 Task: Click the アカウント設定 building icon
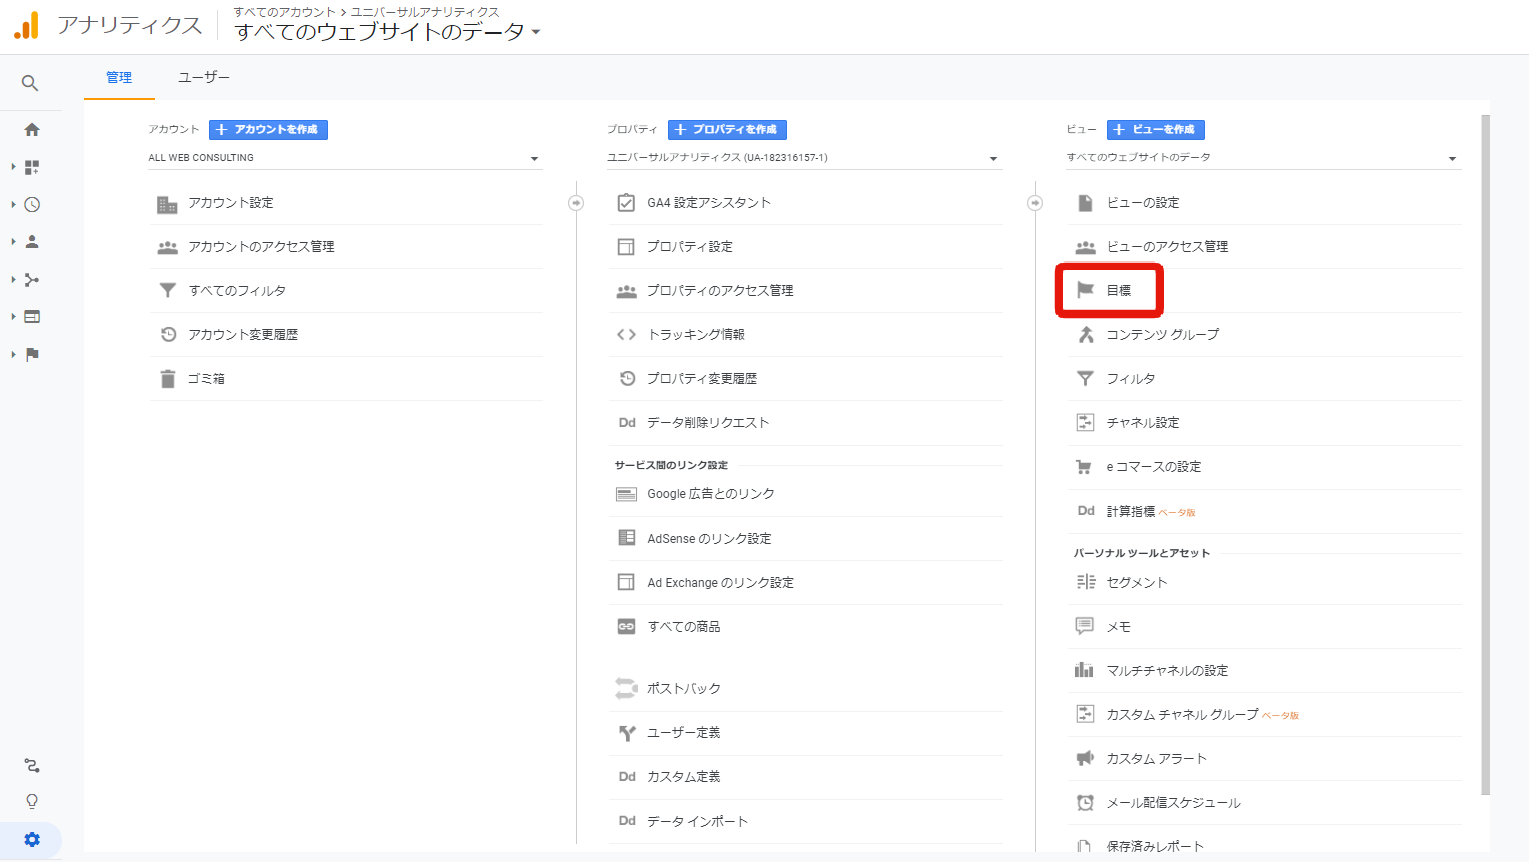167,204
